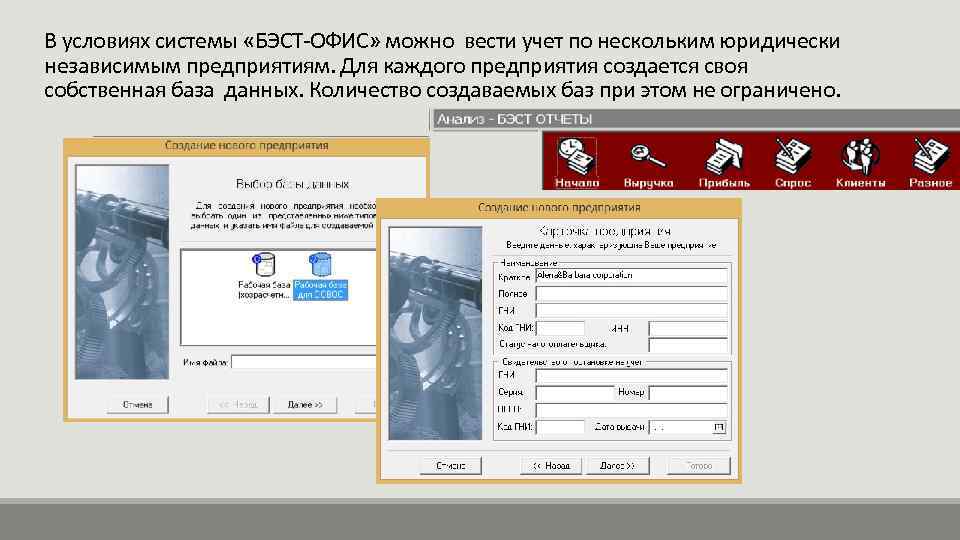
Task: Click the Статус налогоплательщика field
Action: [688, 345]
